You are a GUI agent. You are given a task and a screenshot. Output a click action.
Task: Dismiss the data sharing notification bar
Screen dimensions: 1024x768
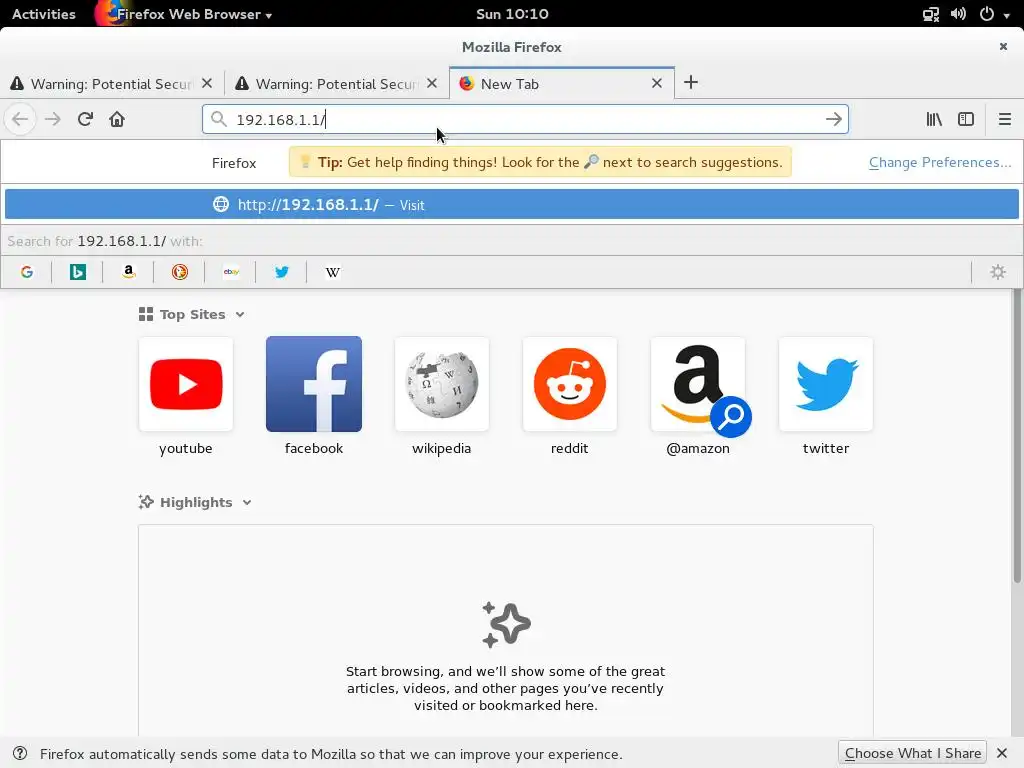click(1002, 754)
